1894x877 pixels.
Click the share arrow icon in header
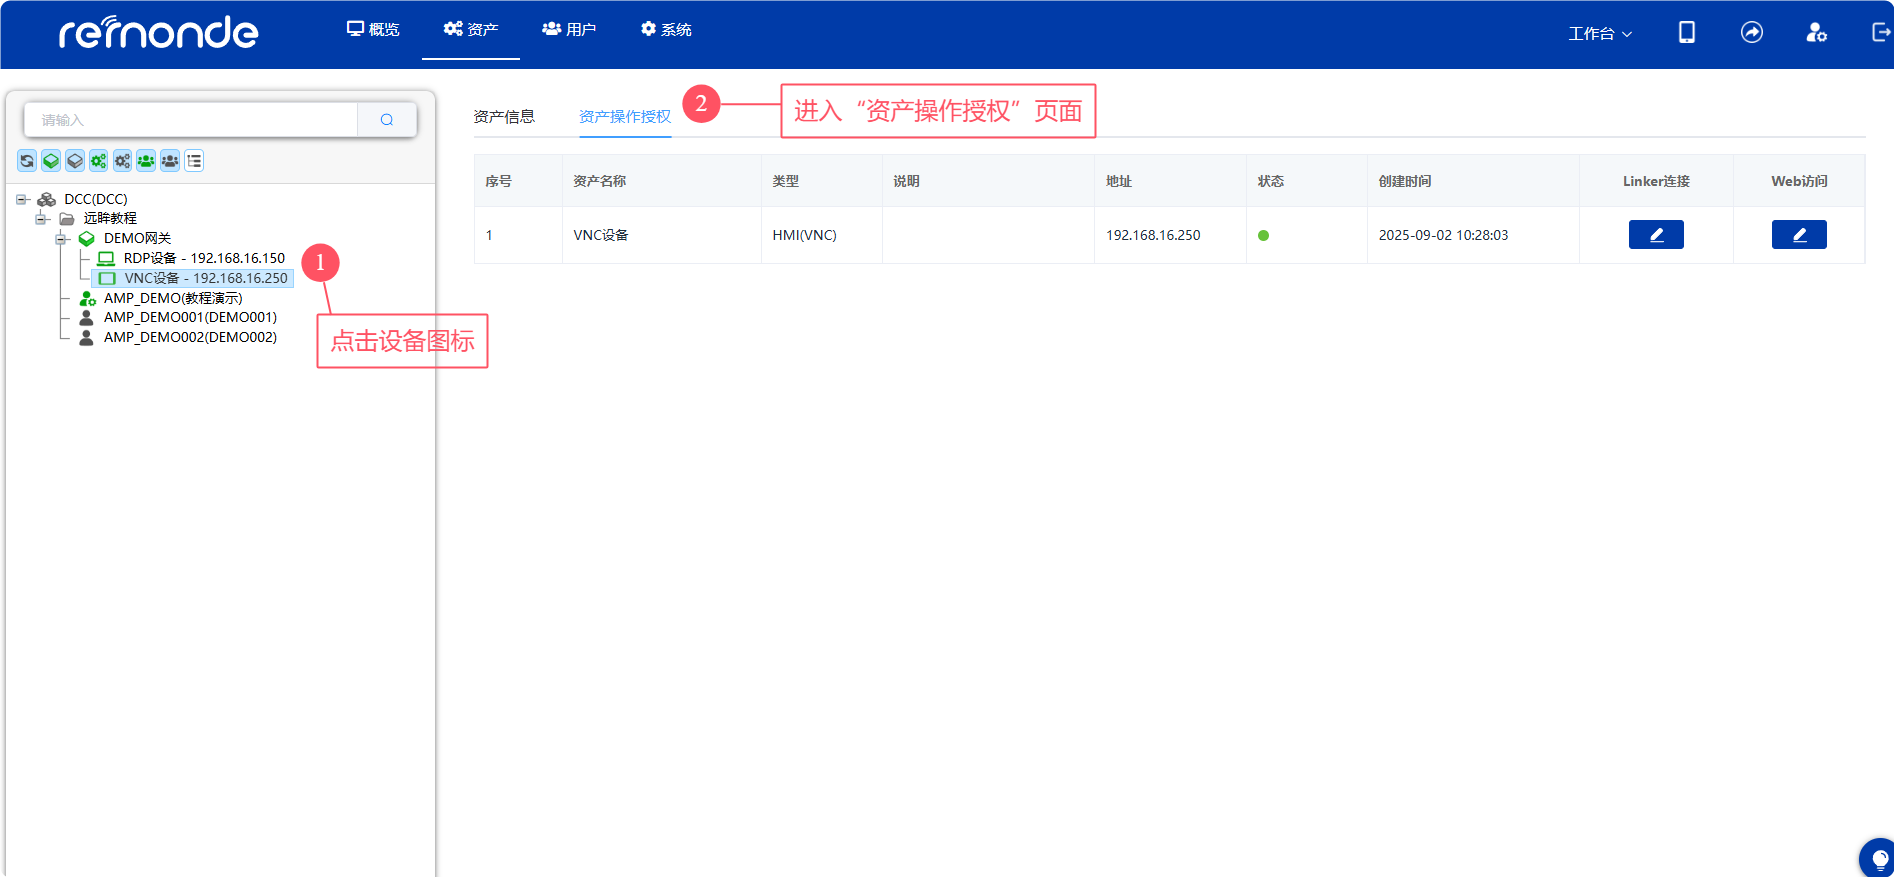point(1751,33)
